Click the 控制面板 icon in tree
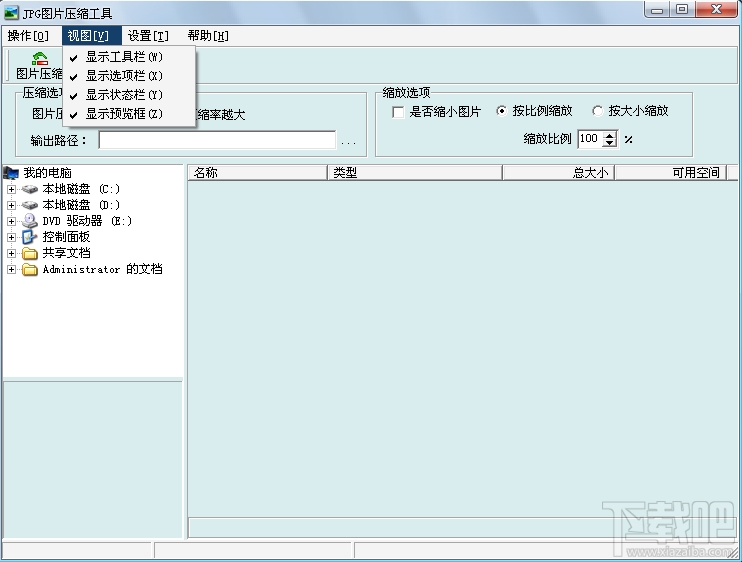742x562 pixels. click(30, 237)
